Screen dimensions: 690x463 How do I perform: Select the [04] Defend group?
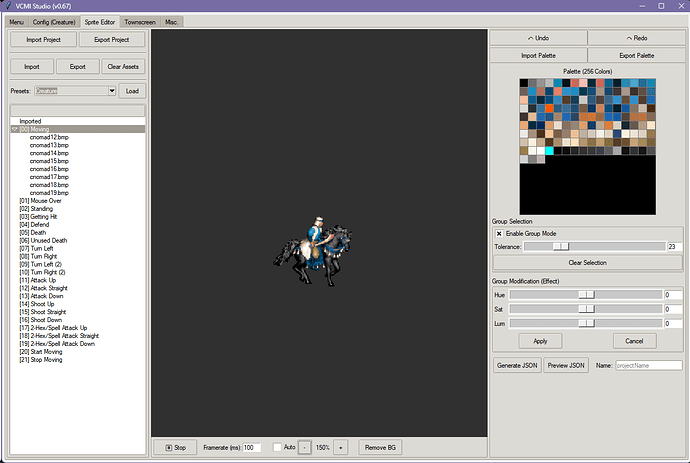(x=34, y=224)
